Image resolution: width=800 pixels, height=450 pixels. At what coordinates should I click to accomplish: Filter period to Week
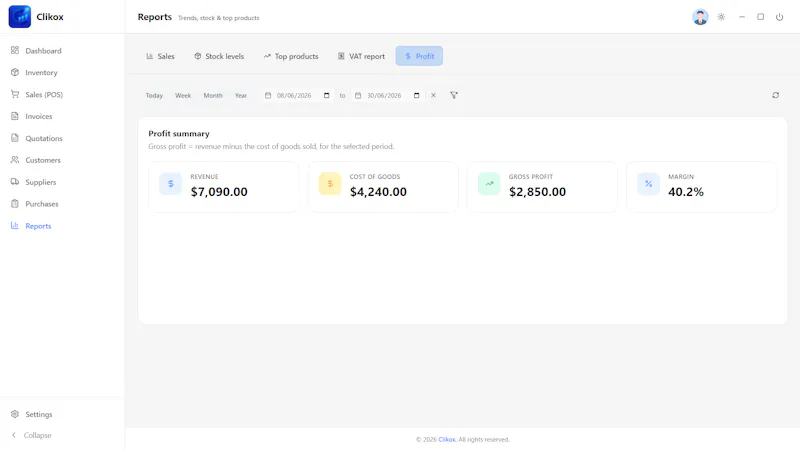point(183,95)
